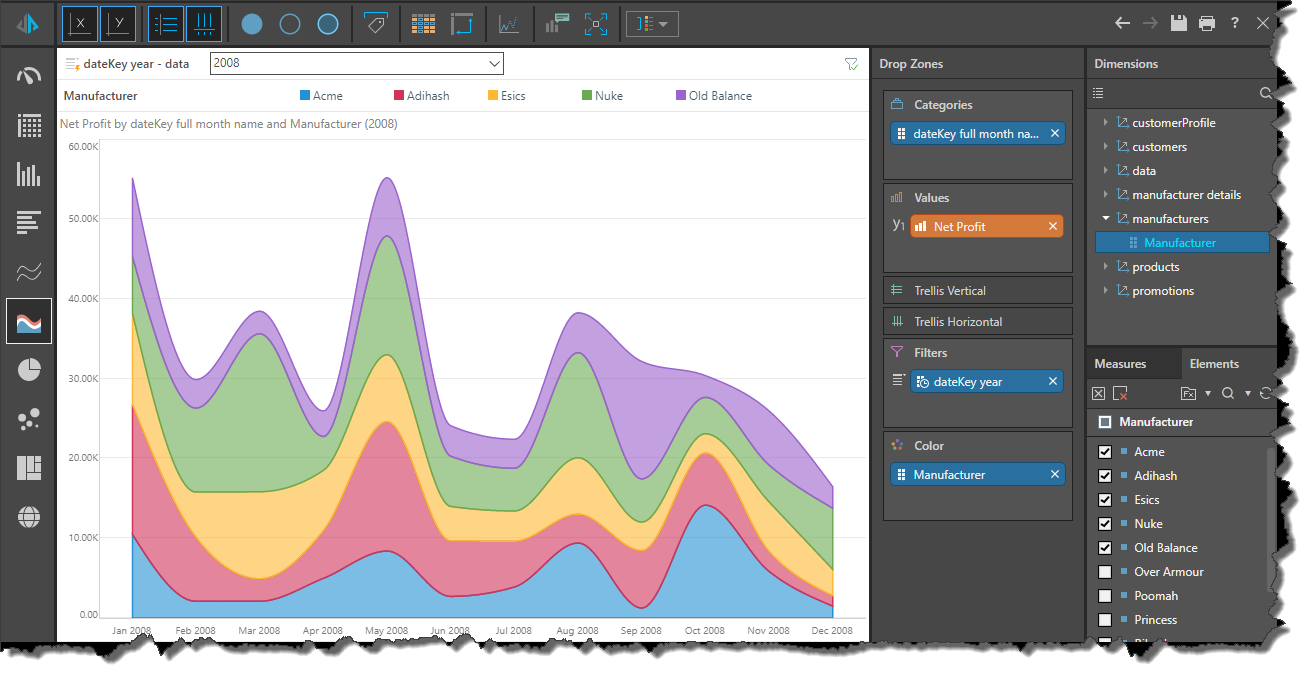Uncheck the Acme manufacturer checkbox

point(1105,452)
